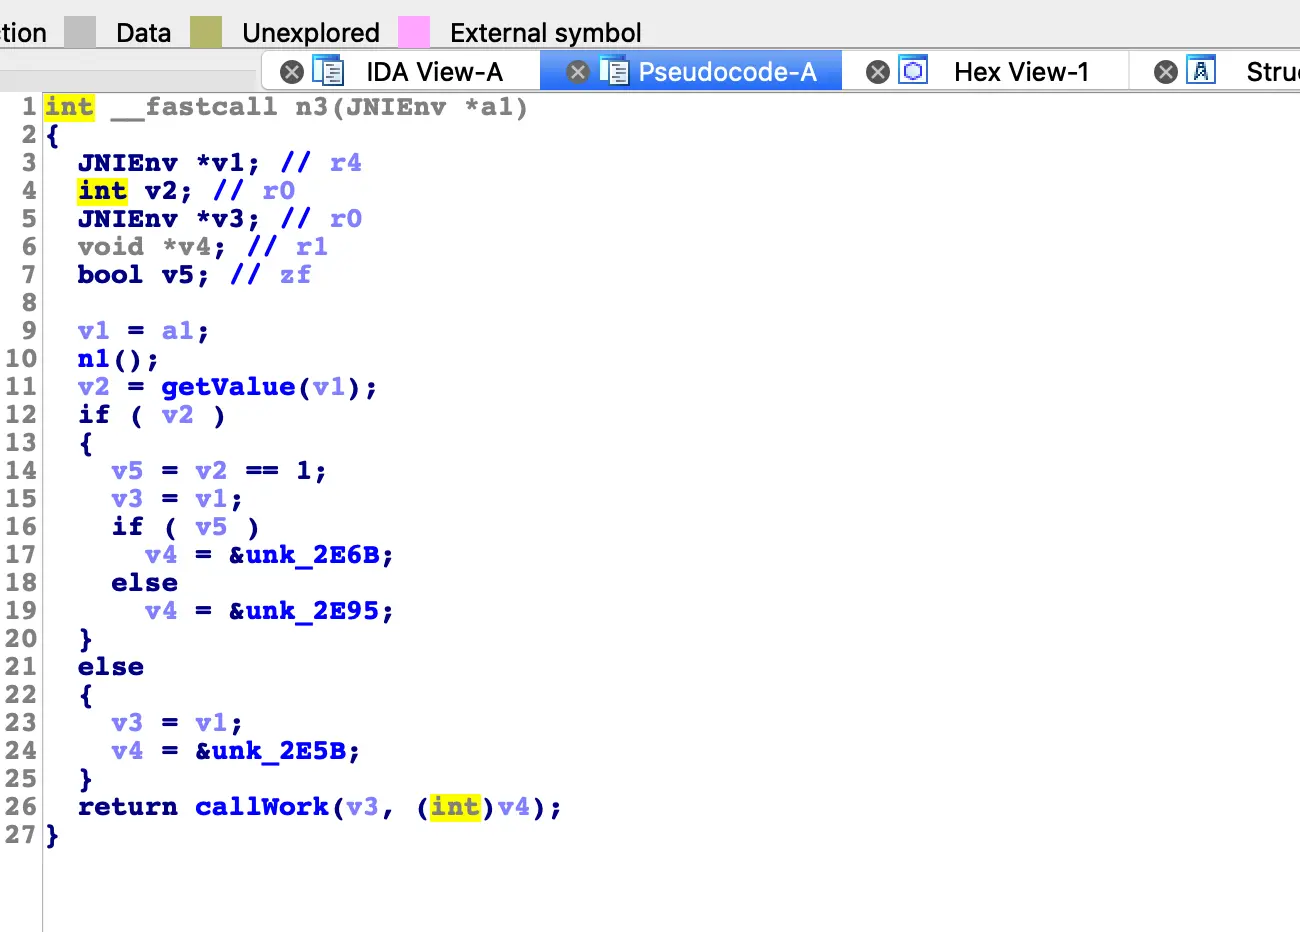Click the return keyword

127,807
